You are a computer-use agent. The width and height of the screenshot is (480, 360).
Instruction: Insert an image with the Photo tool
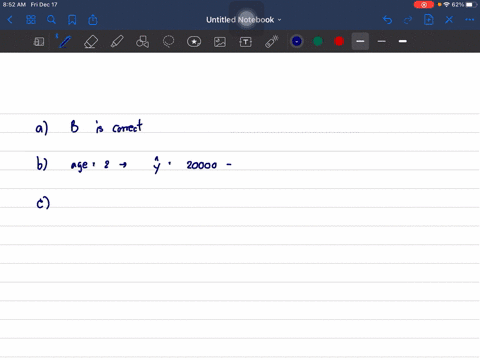[220, 42]
